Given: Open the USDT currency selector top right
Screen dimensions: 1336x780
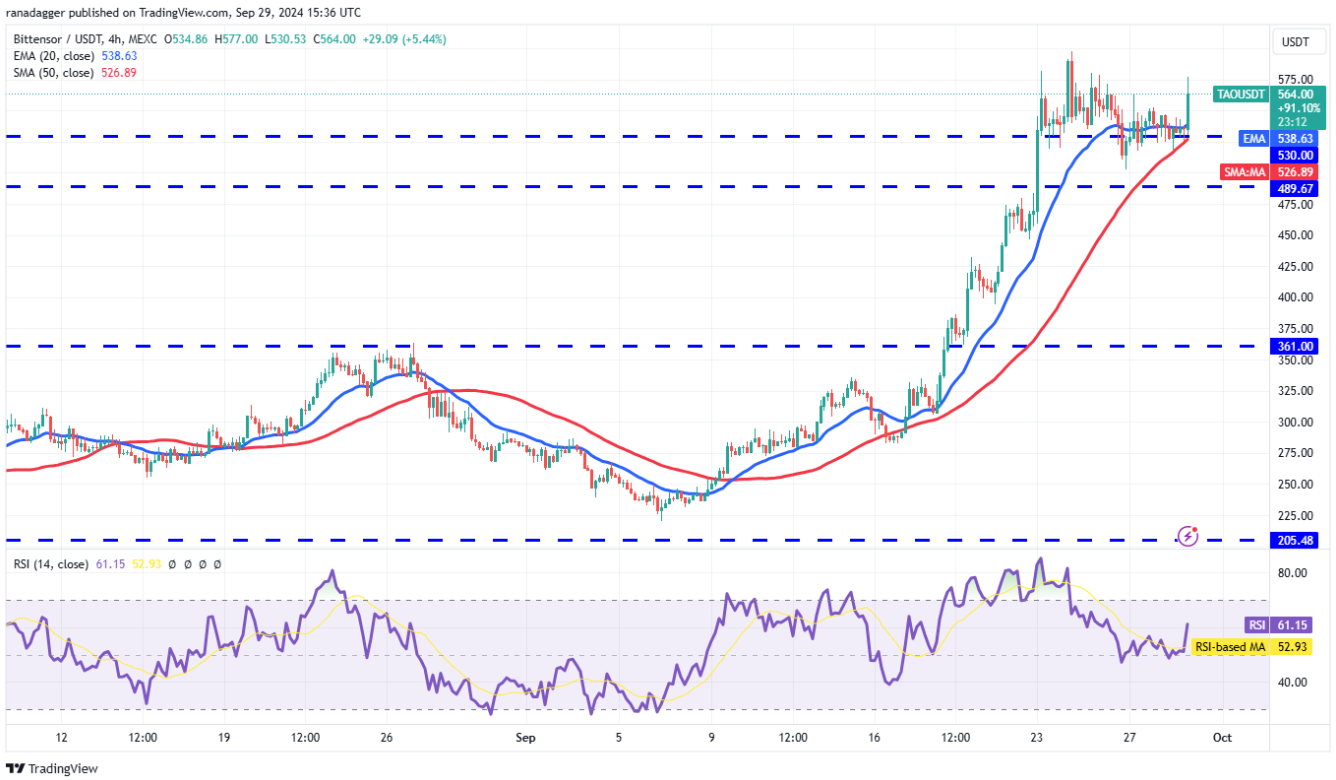Looking at the screenshot, I should coord(1297,41).
